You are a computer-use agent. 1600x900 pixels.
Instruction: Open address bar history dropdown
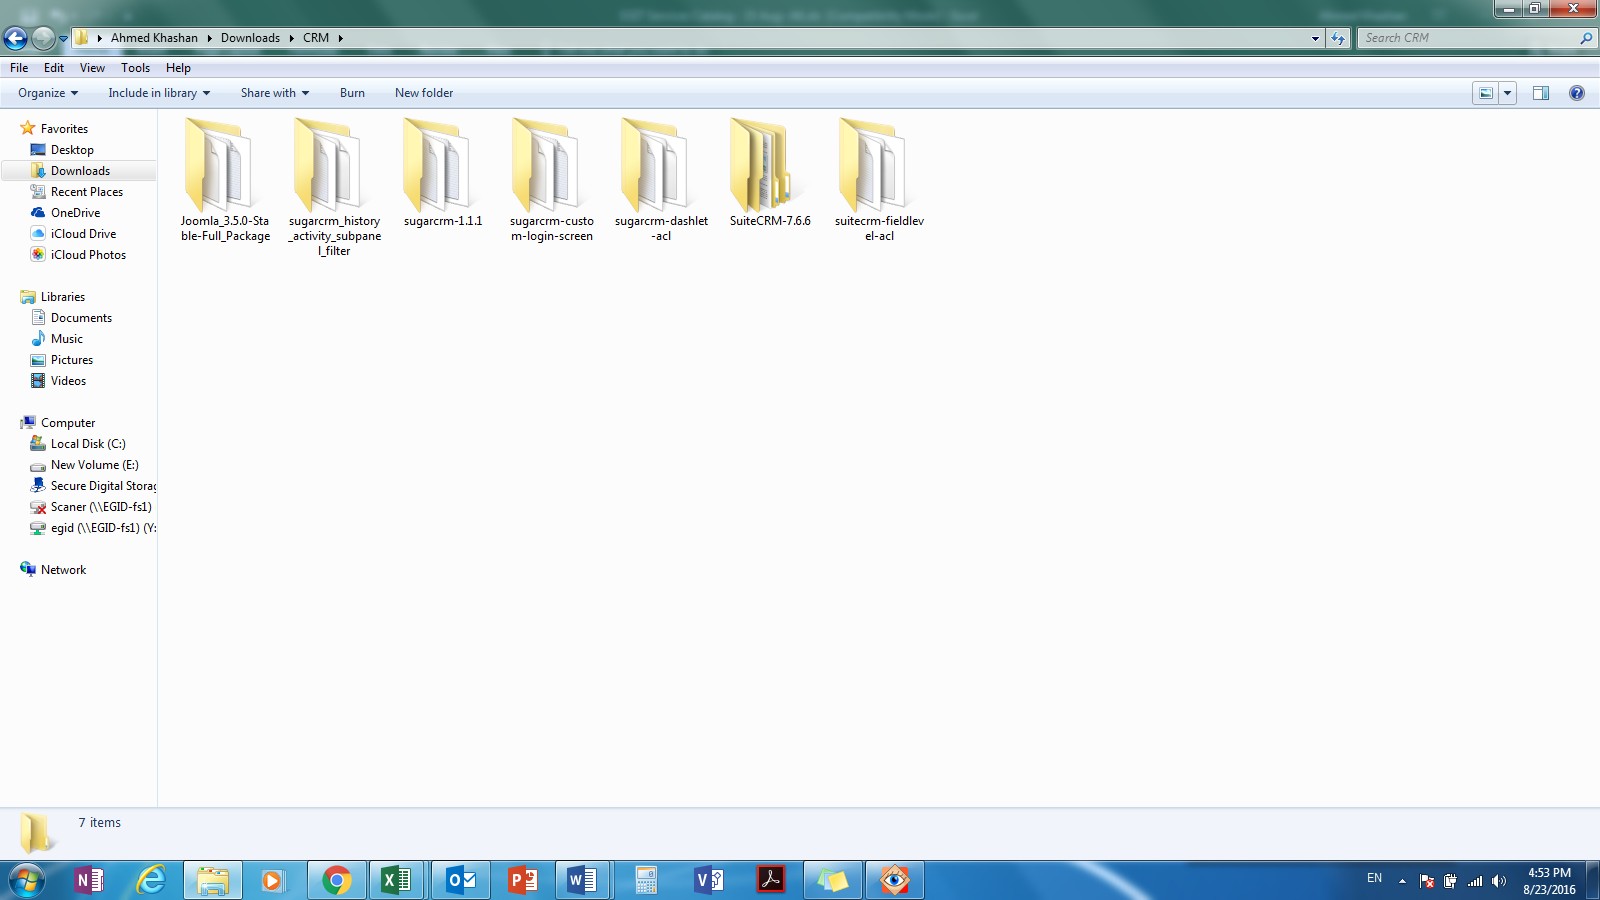(1315, 38)
